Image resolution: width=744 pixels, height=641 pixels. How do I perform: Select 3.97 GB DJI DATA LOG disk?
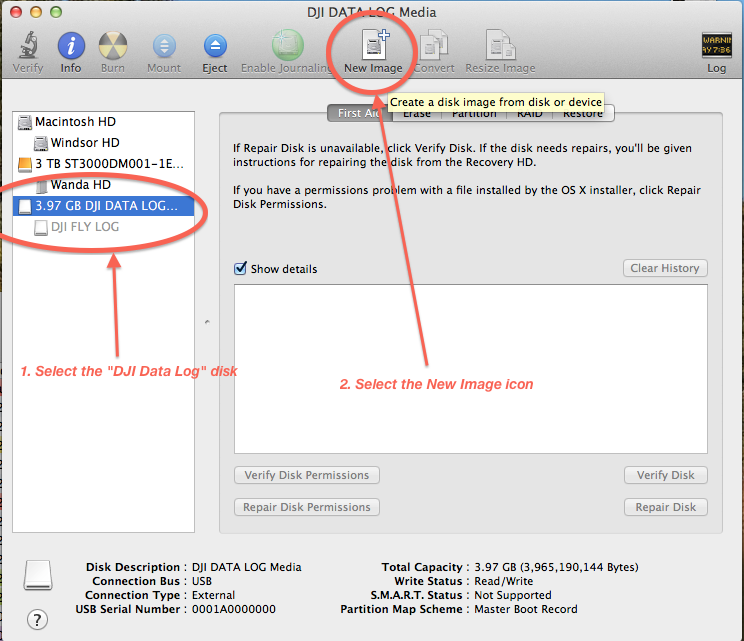[x=103, y=206]
